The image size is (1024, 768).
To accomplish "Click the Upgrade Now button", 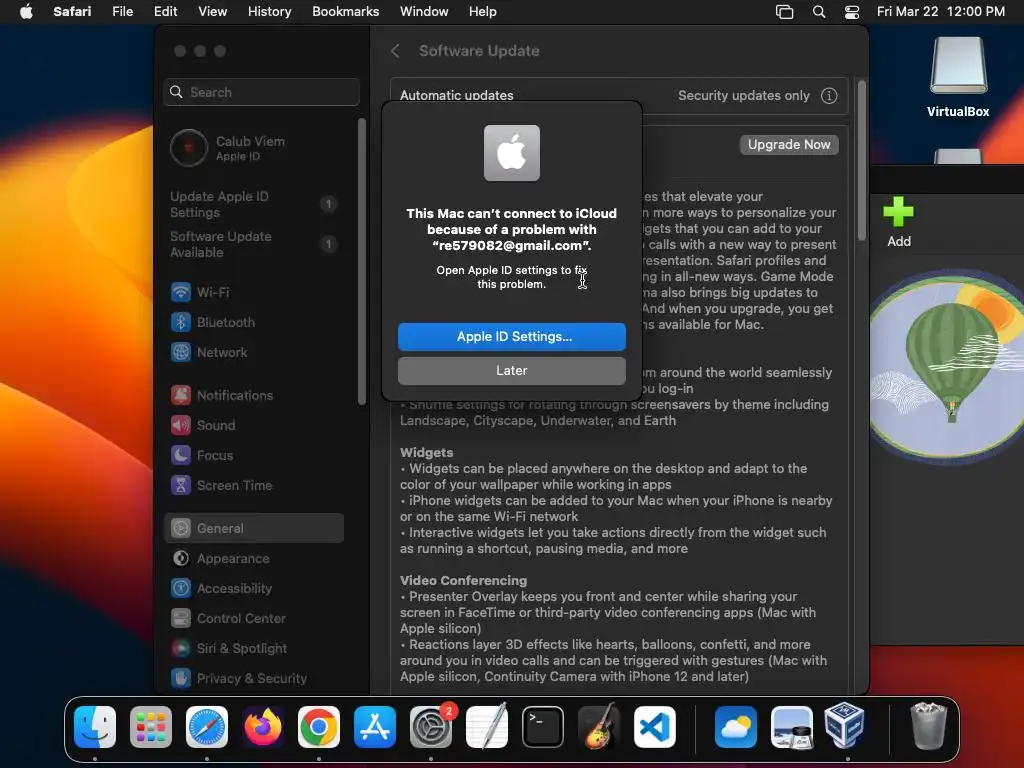I will [x=789, y=145].
